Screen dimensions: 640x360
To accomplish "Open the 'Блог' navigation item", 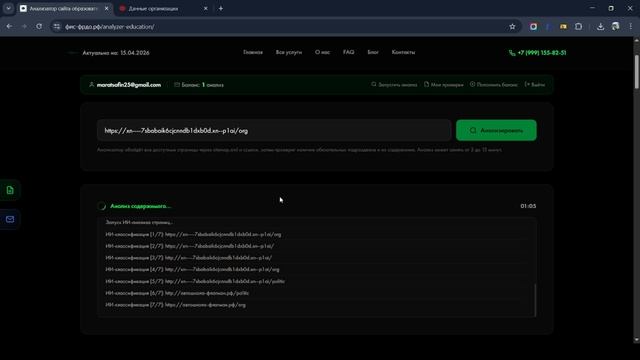I will 373,52.
